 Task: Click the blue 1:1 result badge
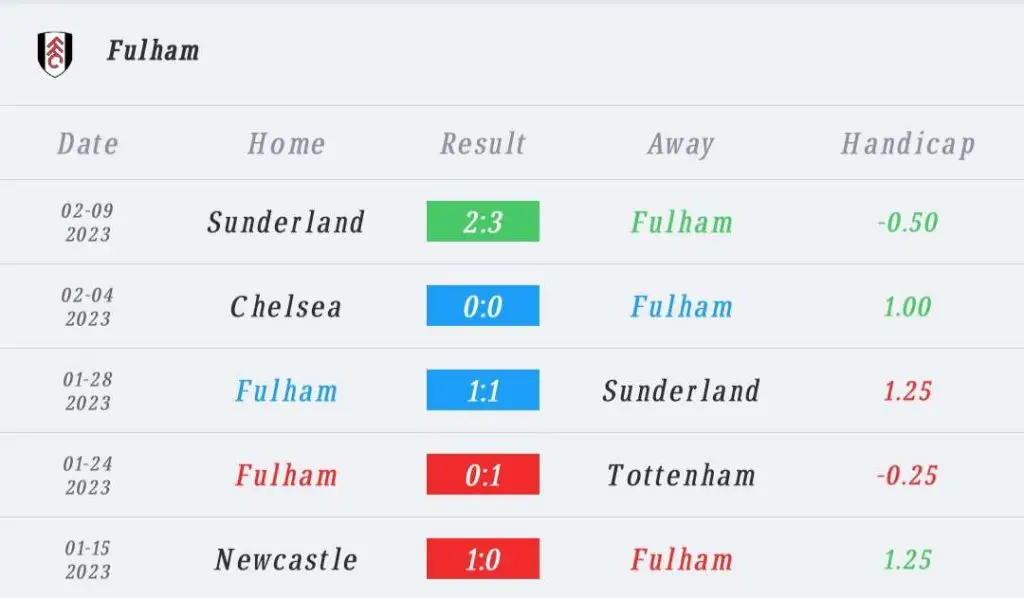(x=483, y=390)
